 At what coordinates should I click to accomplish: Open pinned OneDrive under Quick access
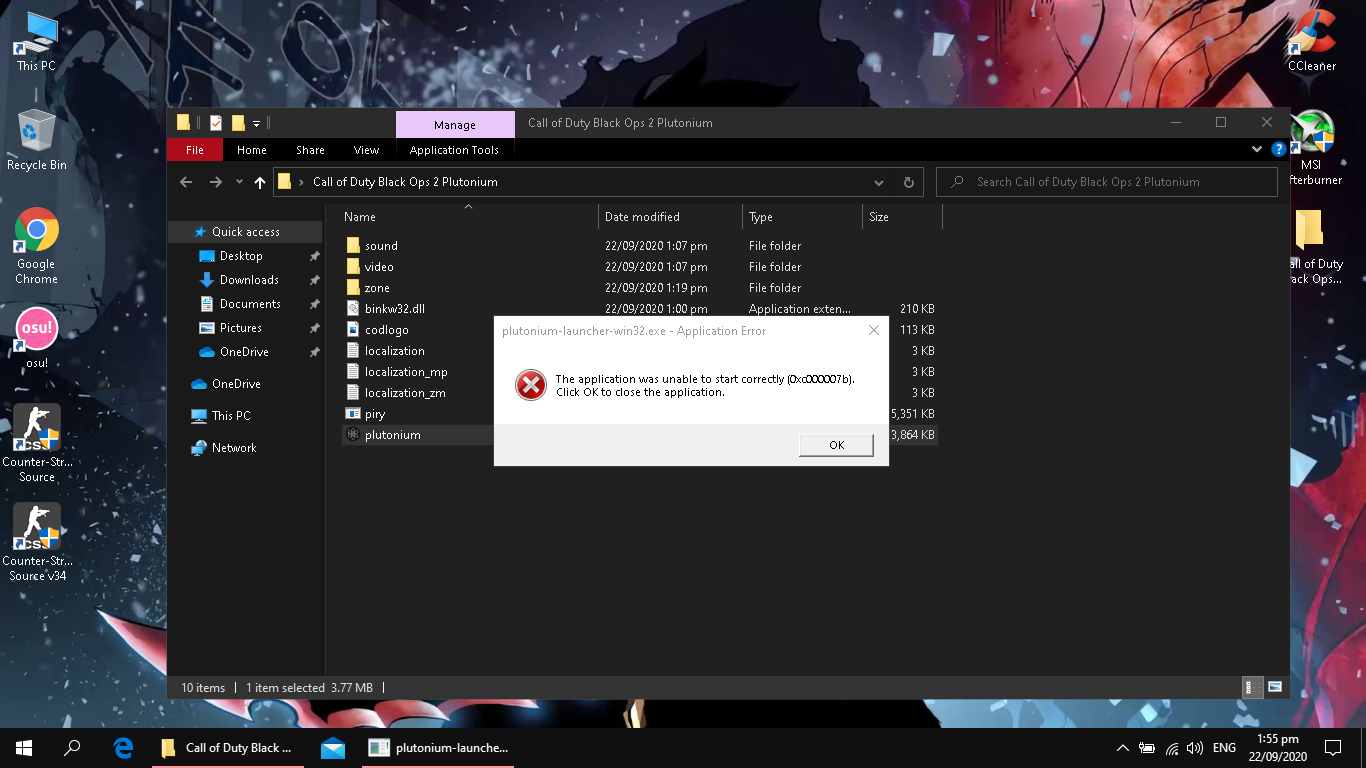click(244, 352)
